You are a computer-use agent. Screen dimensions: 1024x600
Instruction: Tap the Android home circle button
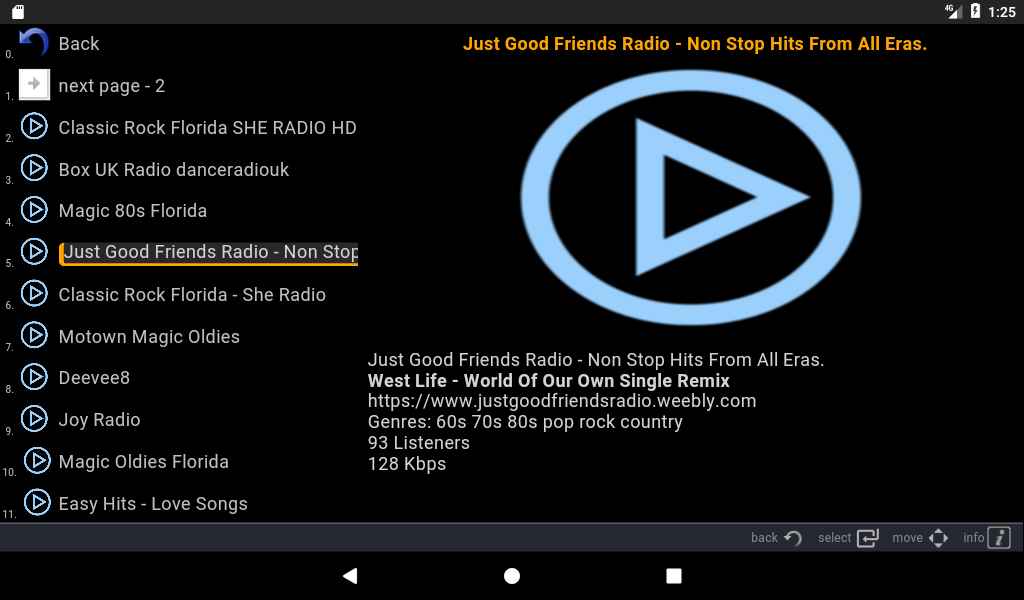click(512, 575)
